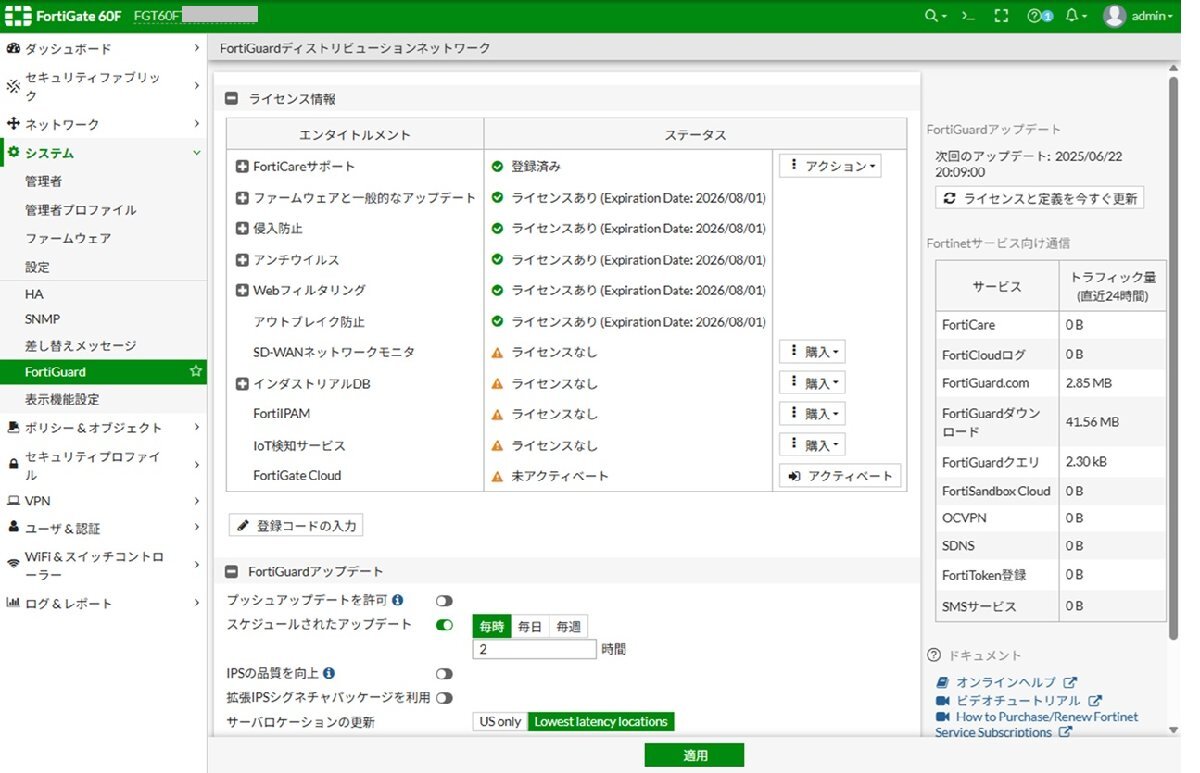The image size is (1200, 773).
Task: Click the warning icon for FortiIPAM row
Action: pos(497,414)
